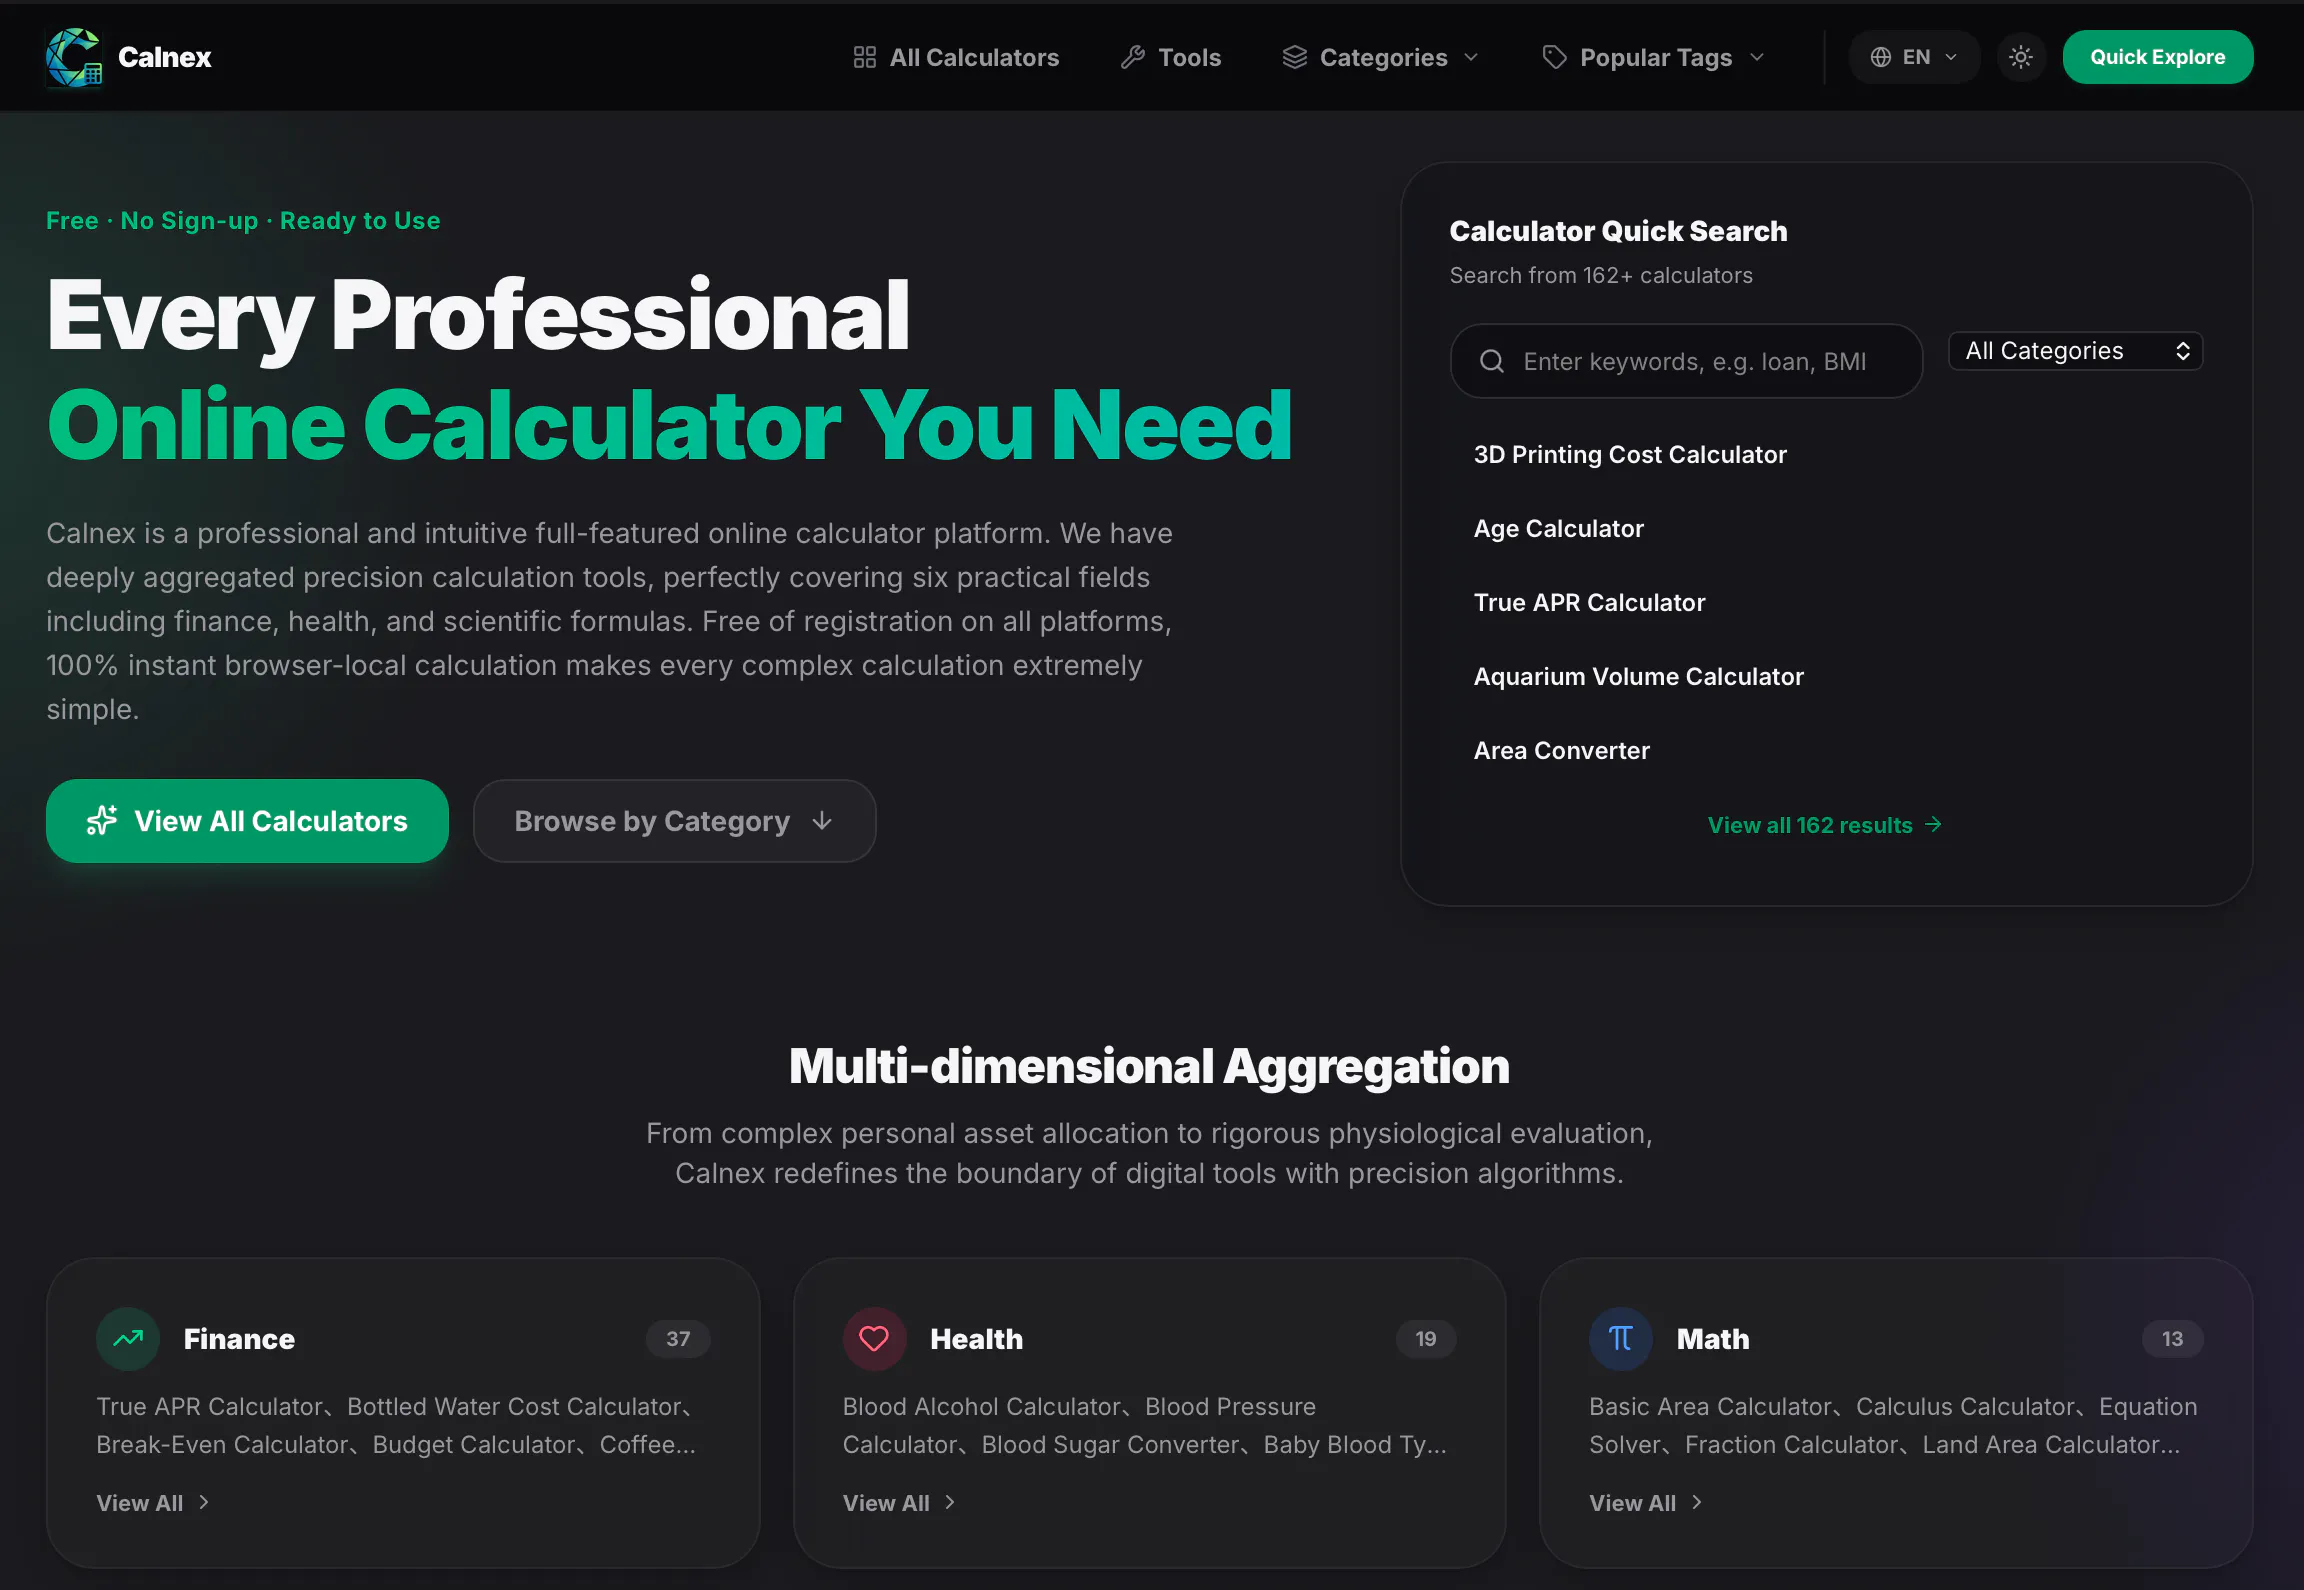
Task: Click the Quick Explore button
Action: [2158, 57]
